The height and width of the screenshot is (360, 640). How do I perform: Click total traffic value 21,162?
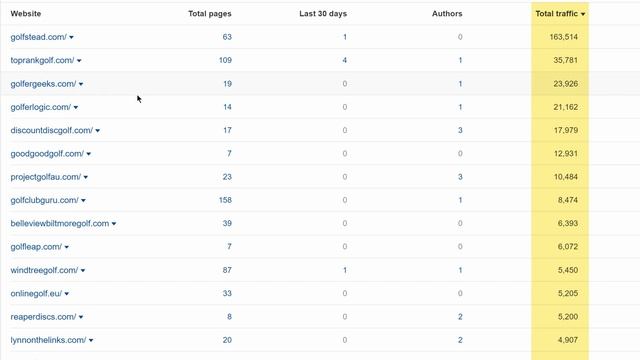(566, 107)
